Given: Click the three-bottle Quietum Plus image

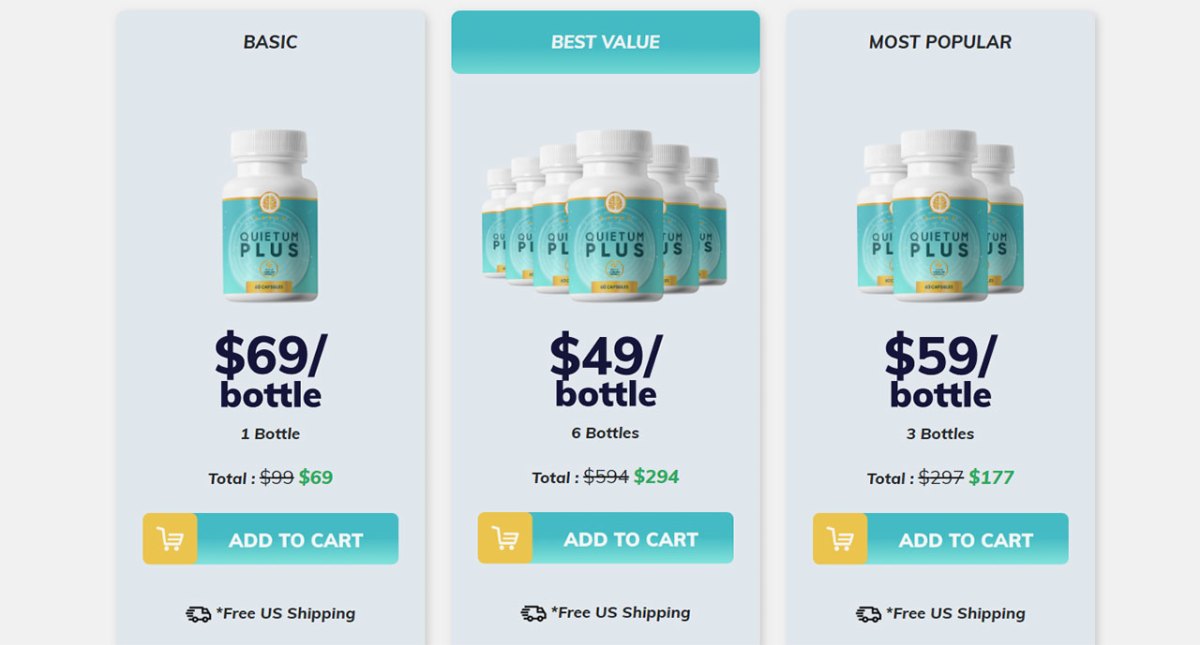Looking at the screenshot, I should (x=940, y=215).
